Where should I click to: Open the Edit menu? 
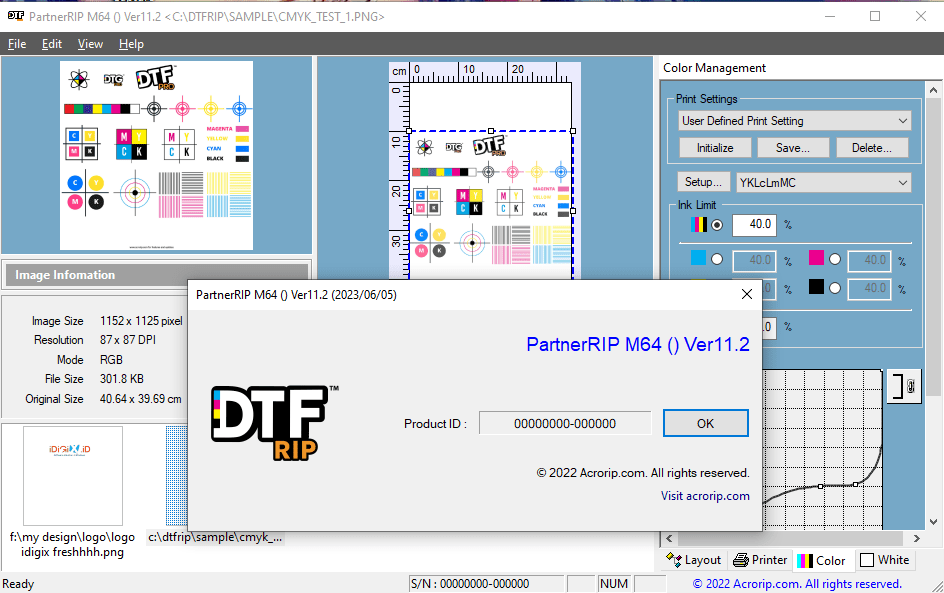[52, 44]
